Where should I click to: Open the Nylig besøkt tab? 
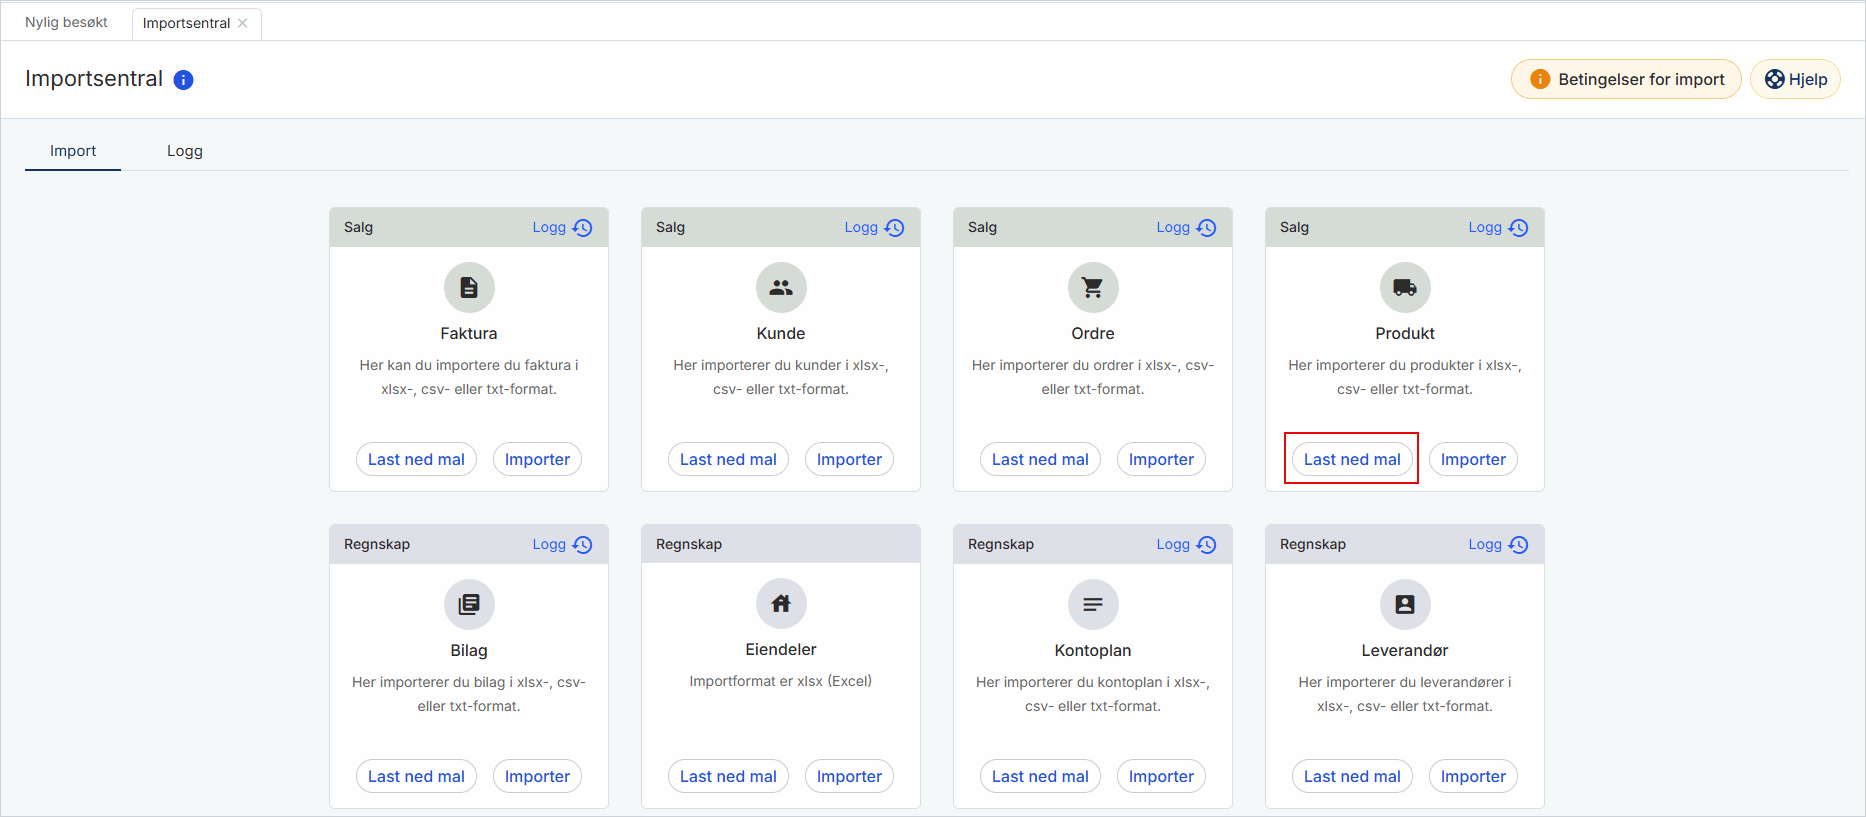click(x=66, y=22)
